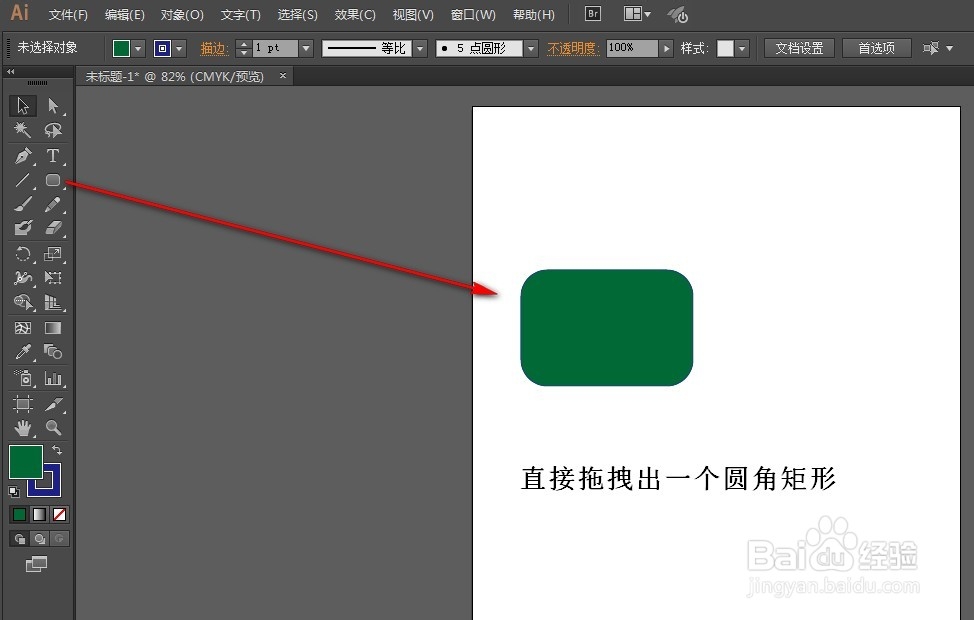Select the Hand tool

pos(22,427)
